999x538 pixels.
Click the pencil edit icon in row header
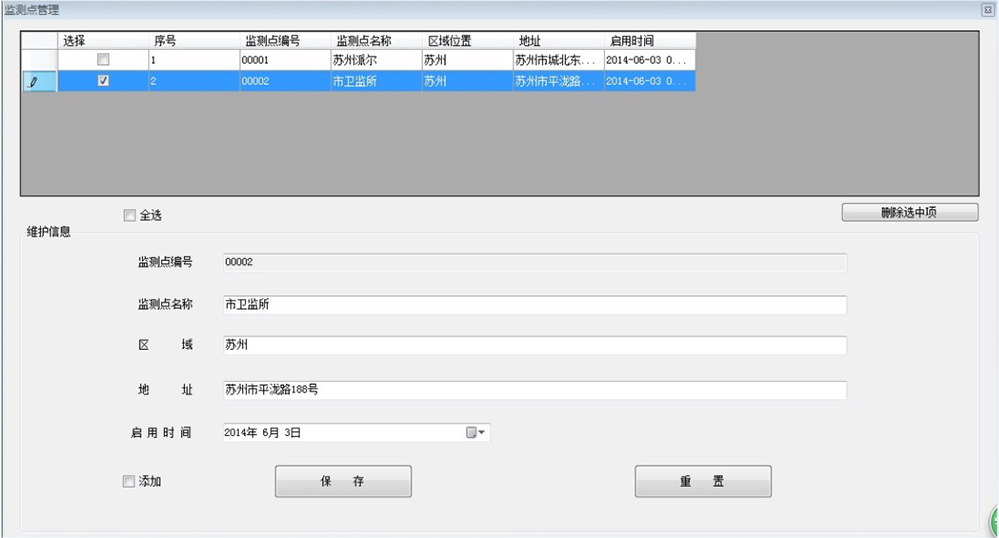33,82
